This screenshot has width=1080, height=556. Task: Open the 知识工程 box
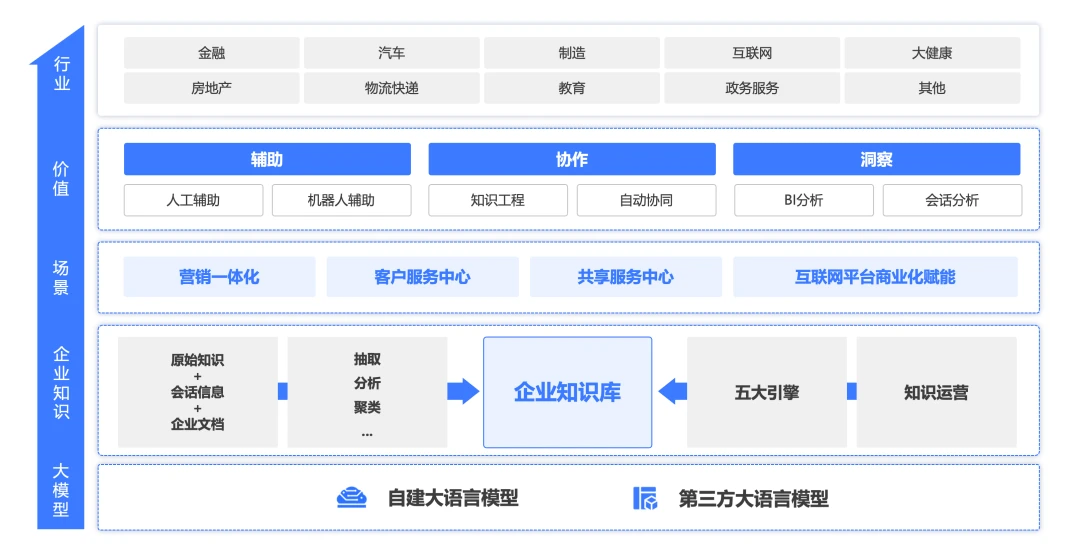coord(498,200)
